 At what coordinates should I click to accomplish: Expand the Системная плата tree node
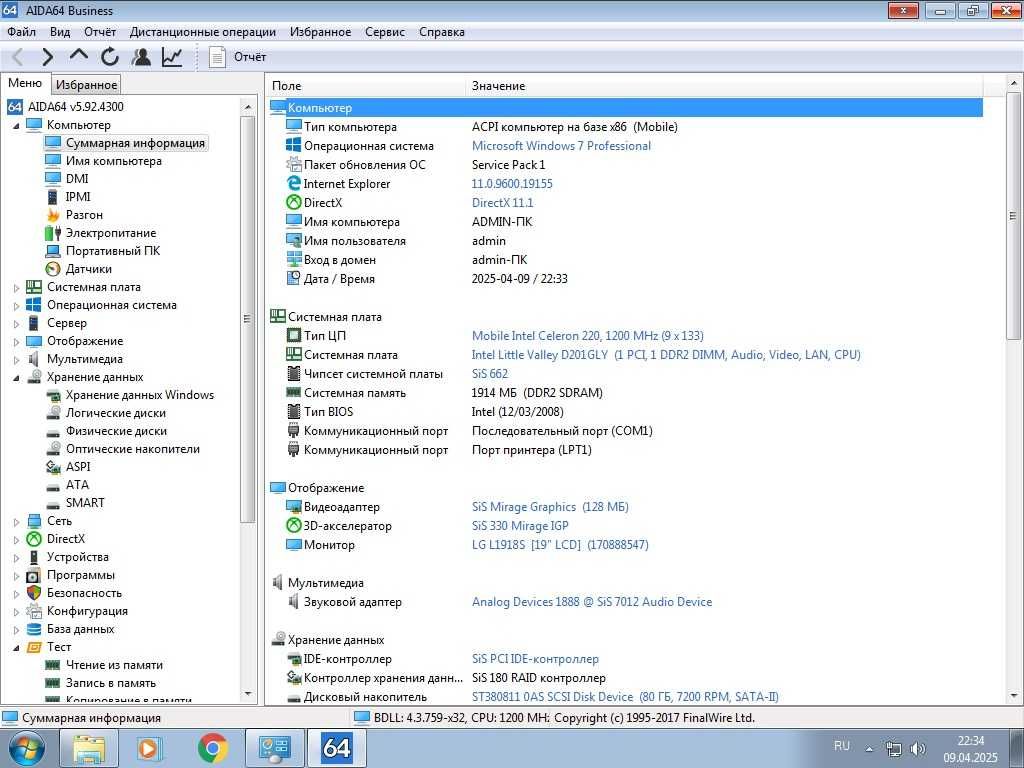click(x=16, y=287)
